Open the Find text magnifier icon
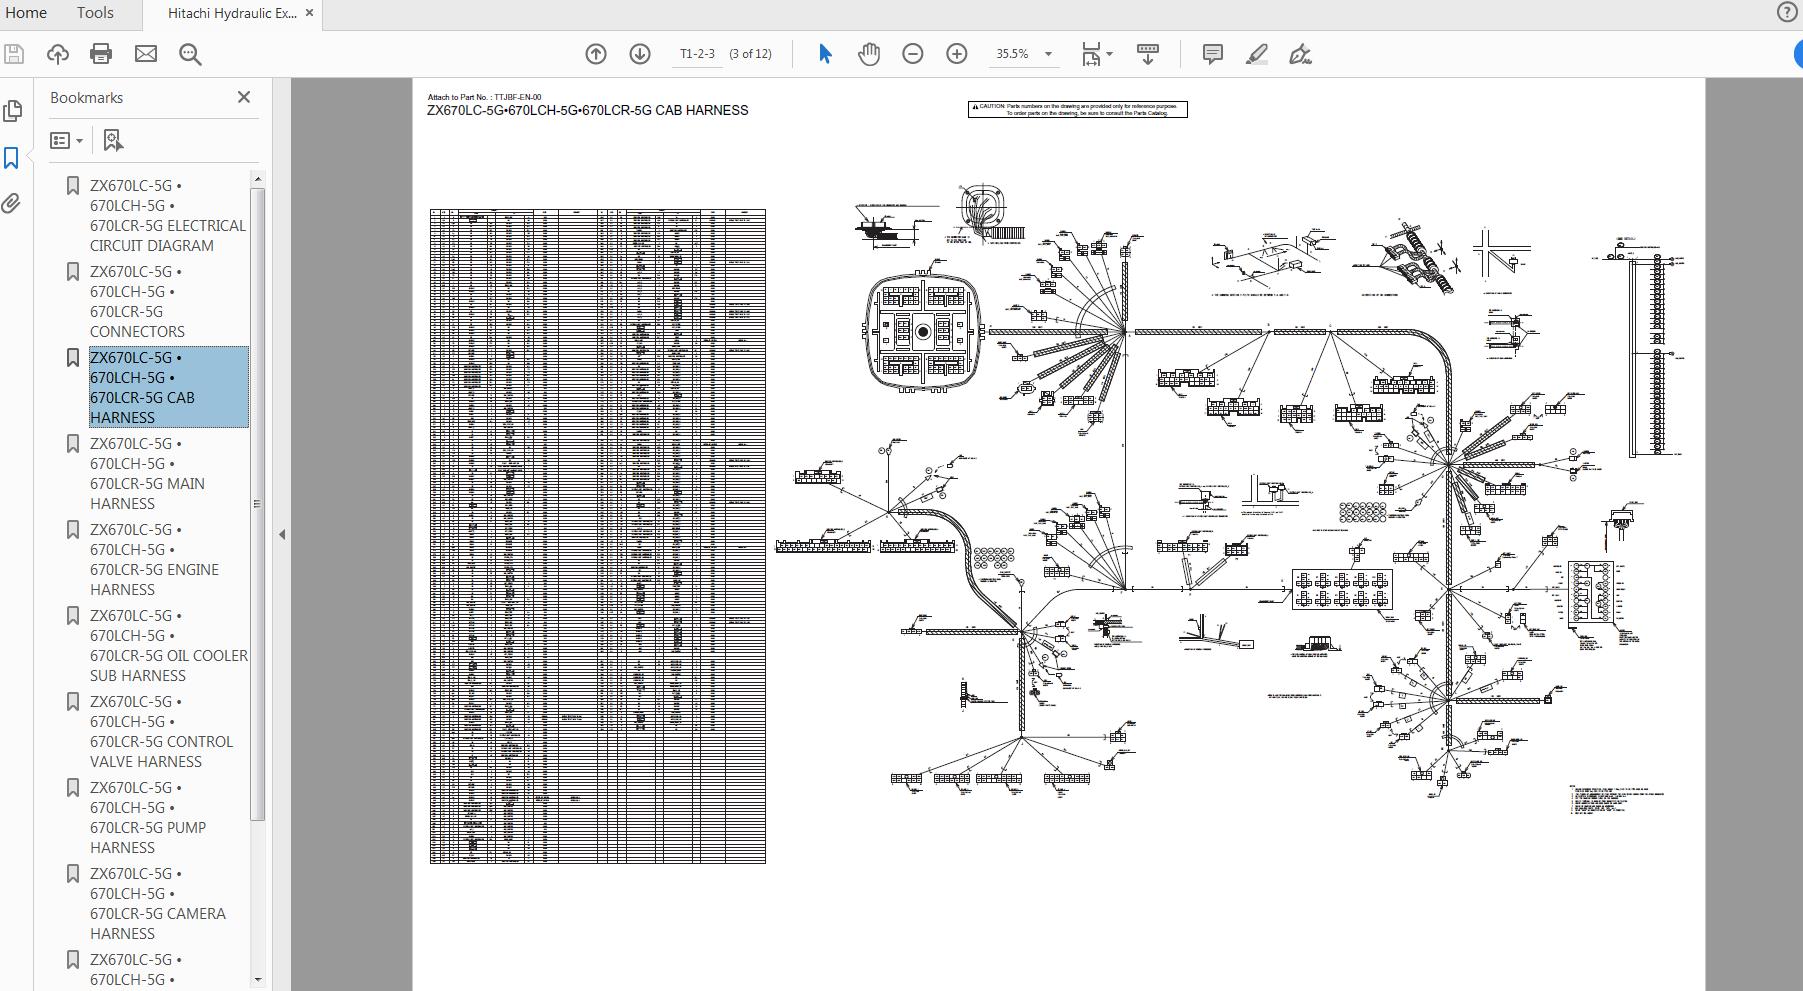Screen dimensions: 1803x991 [190, 54]
